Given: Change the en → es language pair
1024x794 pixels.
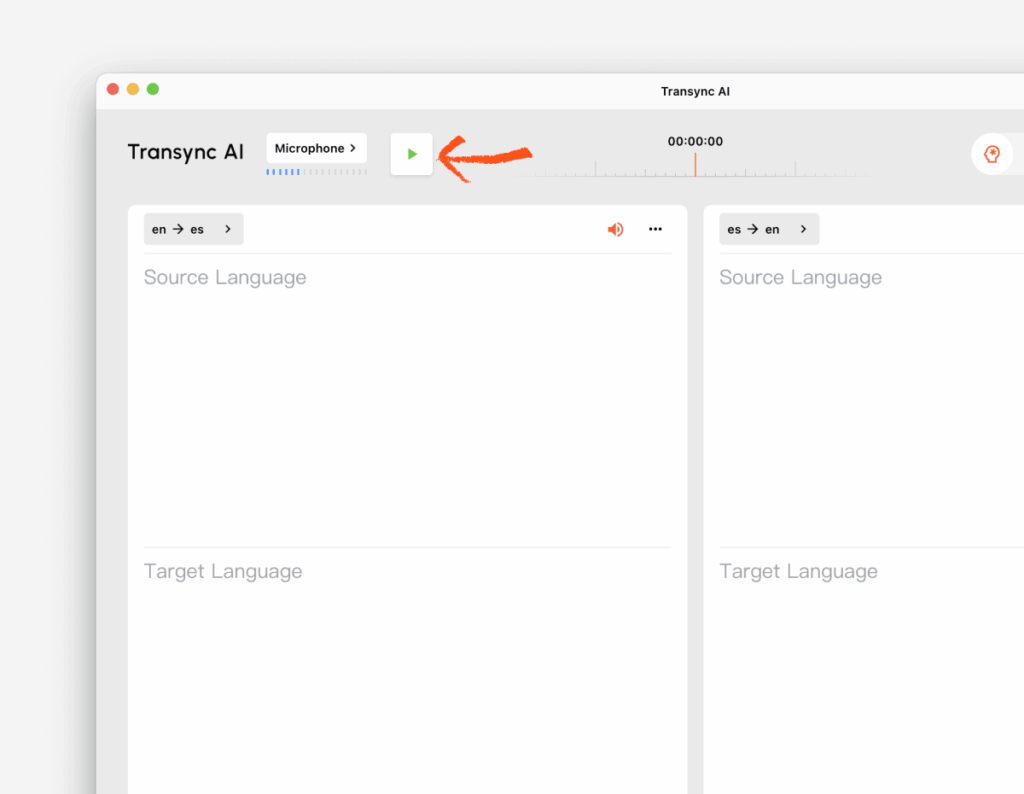Looking at the screenshot, I should click(193, 229).
